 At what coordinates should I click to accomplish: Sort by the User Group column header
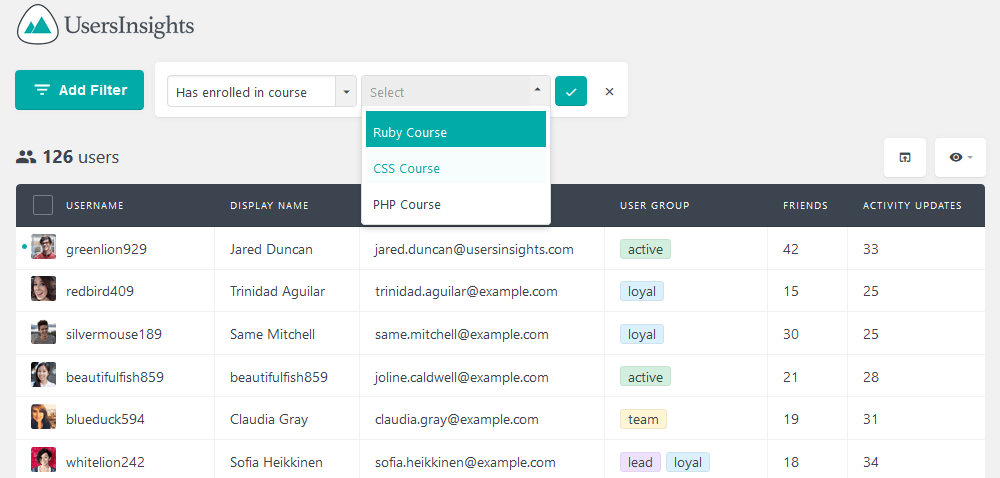tap(654, 205)
